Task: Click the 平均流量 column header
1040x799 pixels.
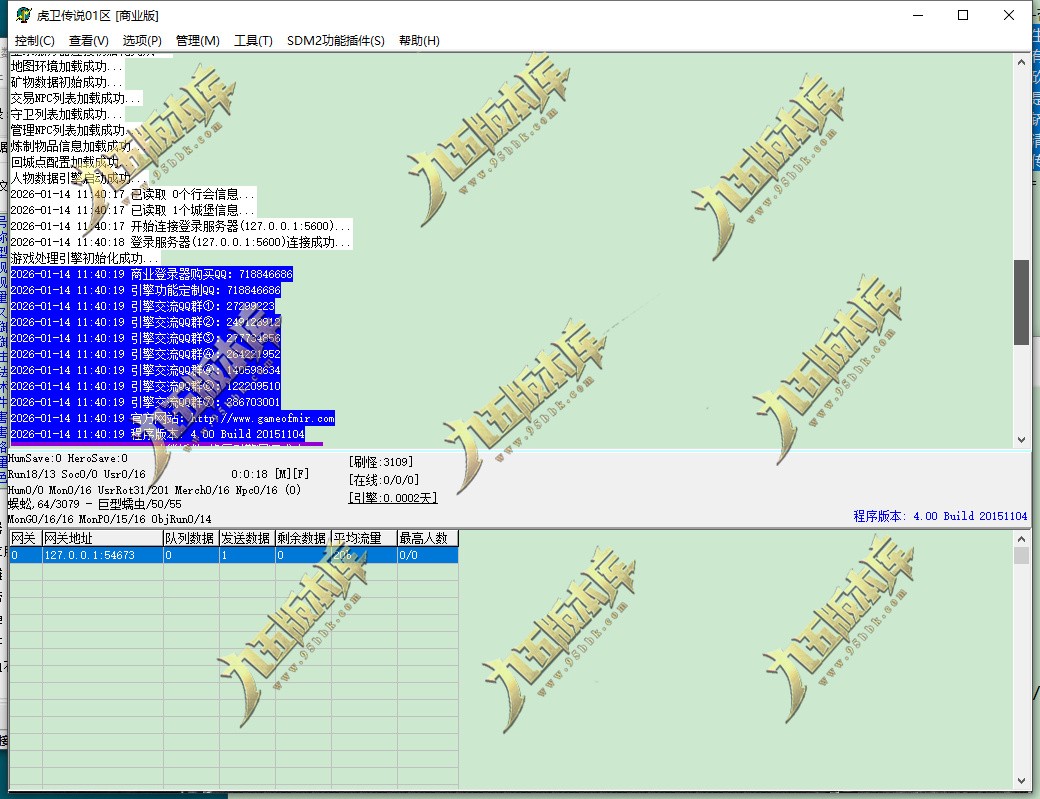Action: (364, 538)
